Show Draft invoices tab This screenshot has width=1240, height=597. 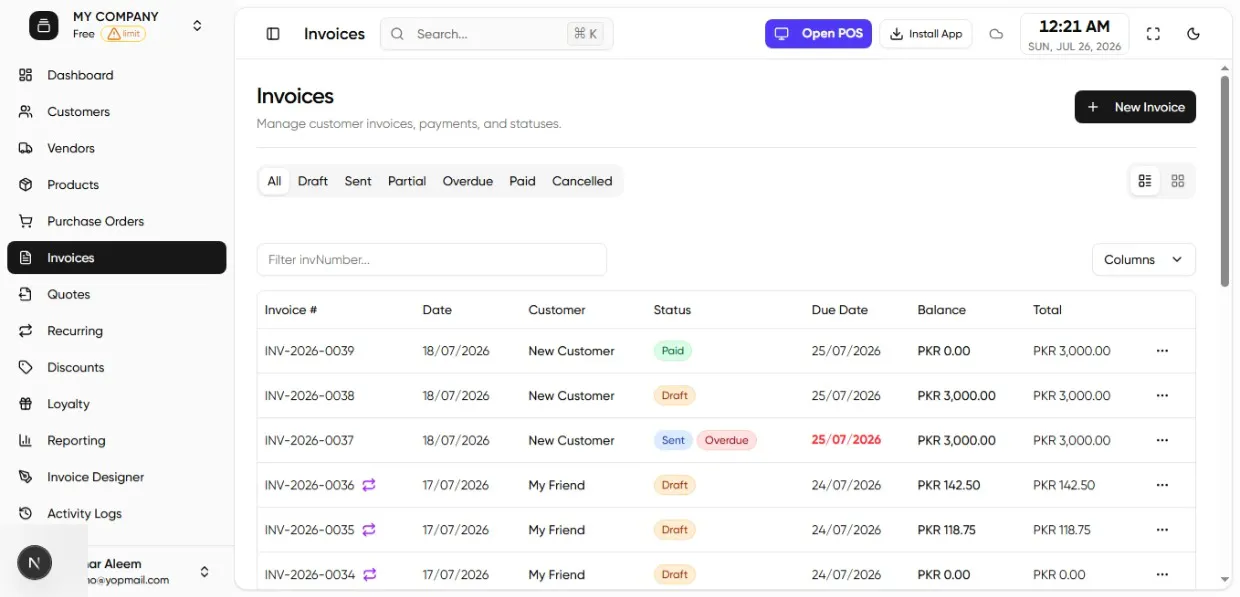tap(313, 181)
